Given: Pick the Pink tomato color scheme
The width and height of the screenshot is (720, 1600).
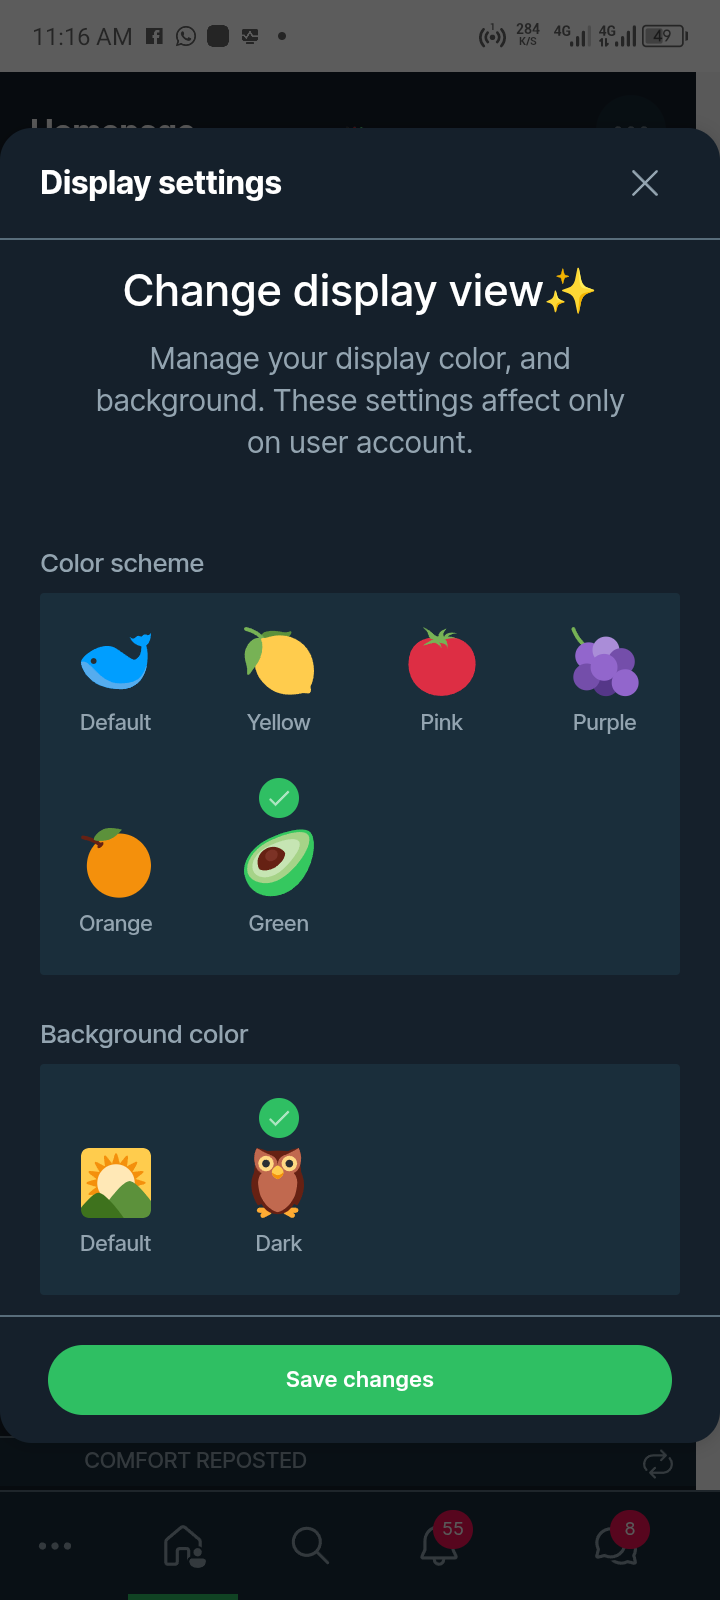Looking at the screenshot, I should point(442,662).
